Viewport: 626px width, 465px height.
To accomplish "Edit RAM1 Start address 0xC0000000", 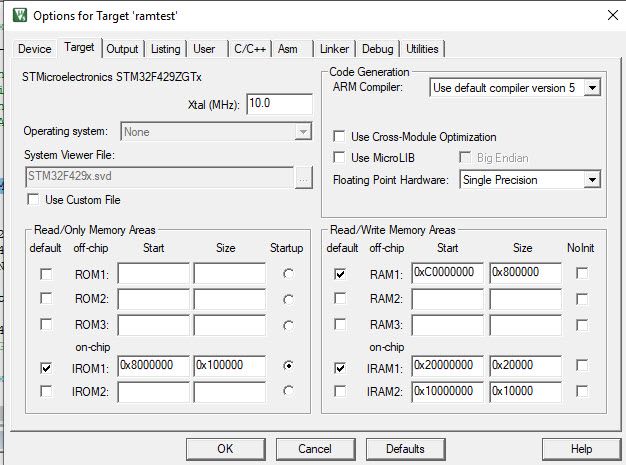I will (x=448, y=273).
